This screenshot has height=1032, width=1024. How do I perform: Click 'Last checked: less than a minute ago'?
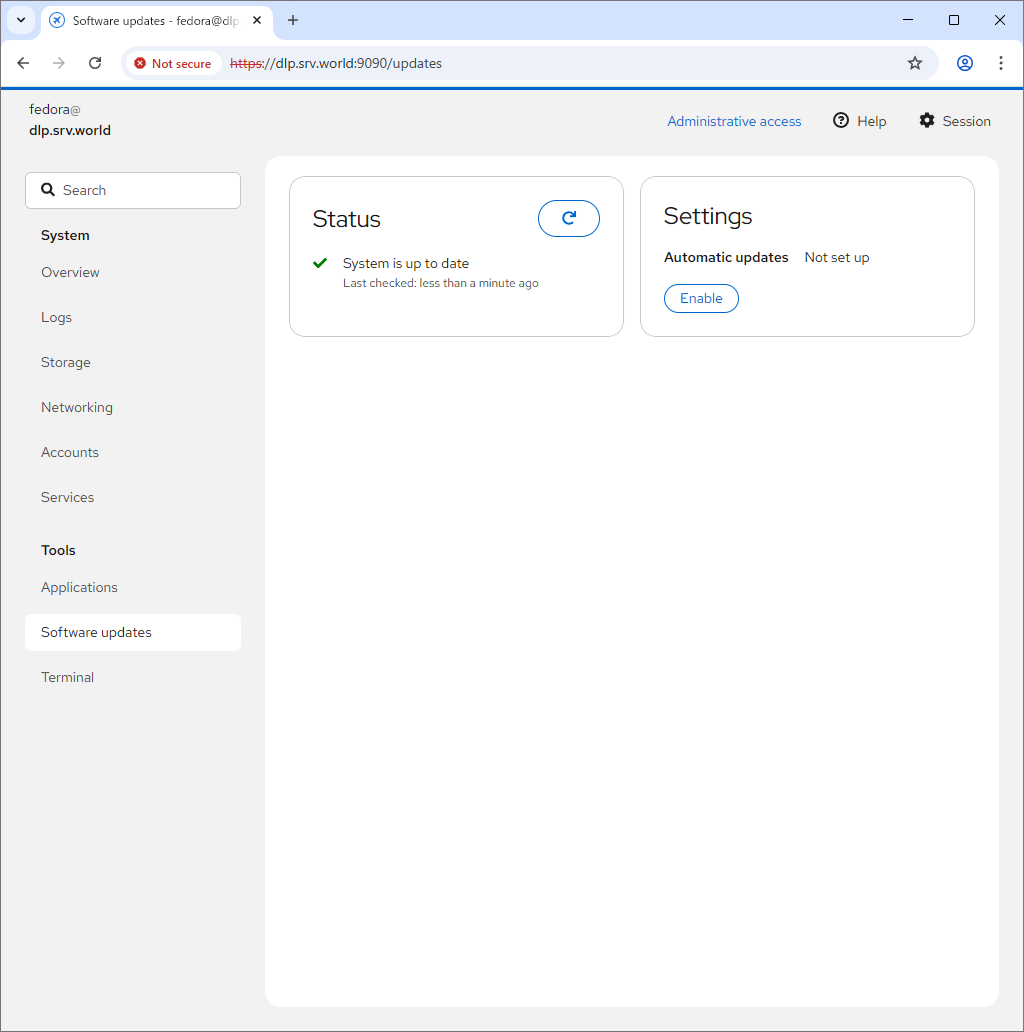click(440, 283)
